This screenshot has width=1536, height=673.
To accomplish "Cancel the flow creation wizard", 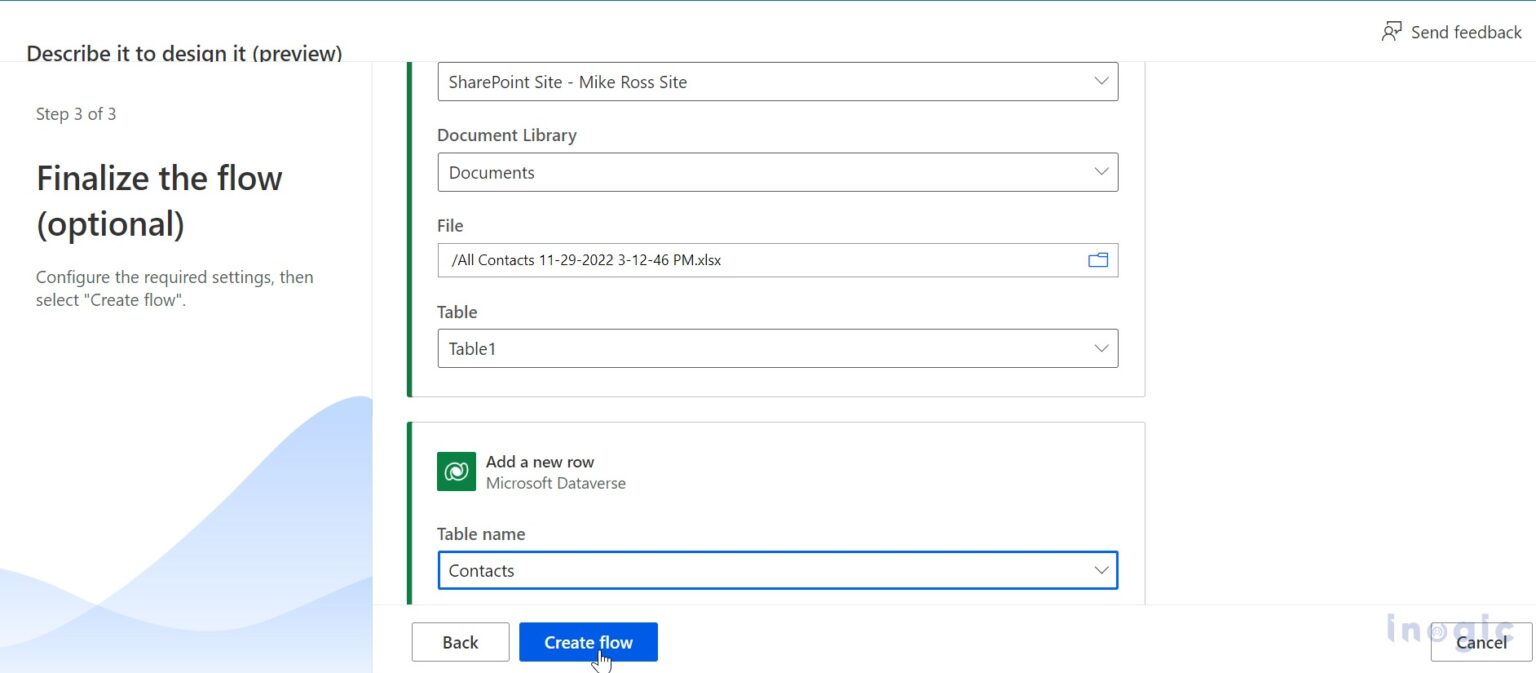I will 1480,642.
